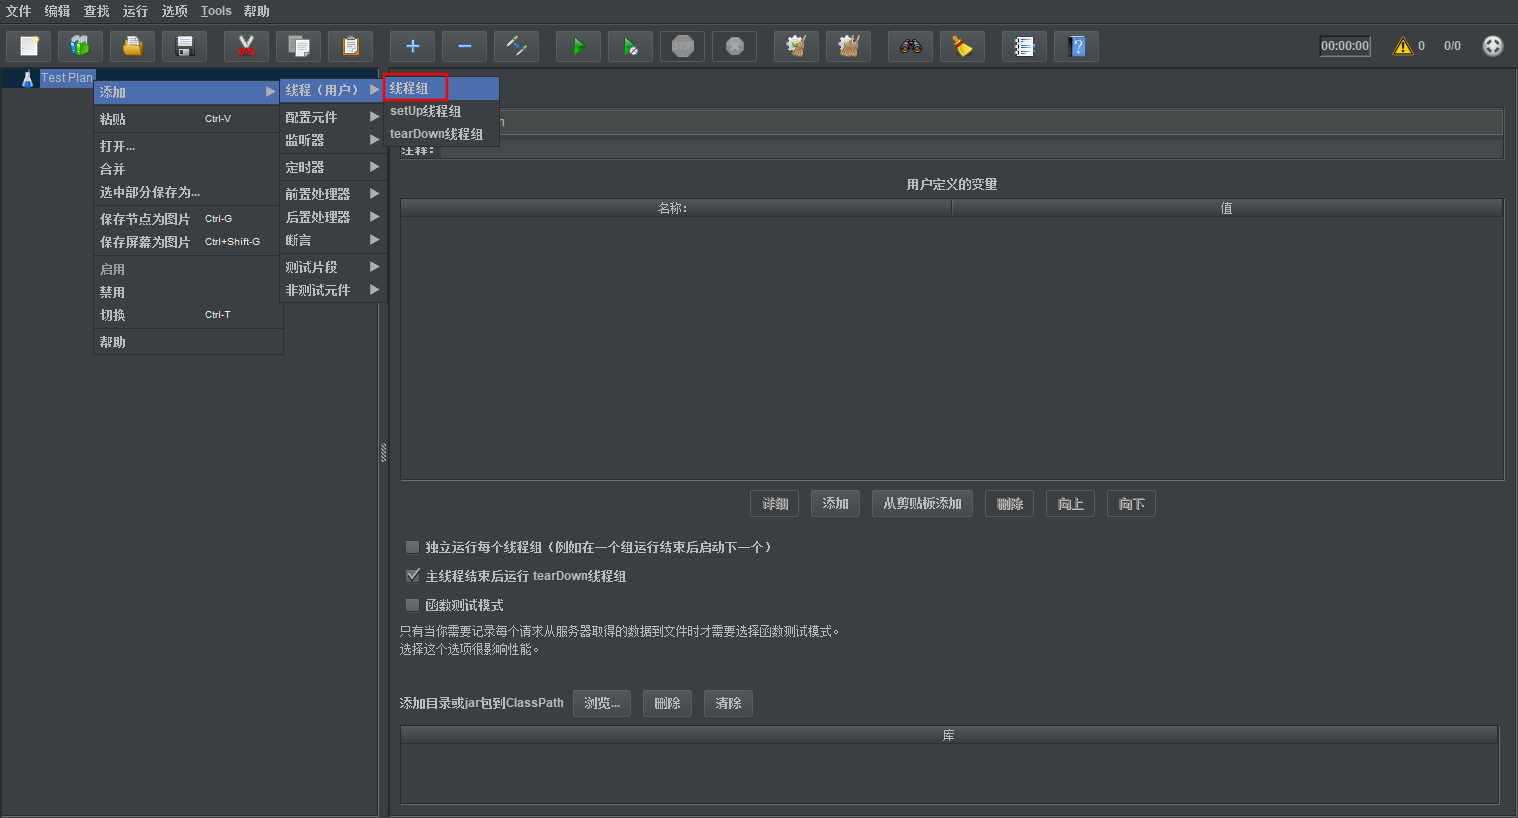Image resolution: width=1518 pixels, height=818 pixels.
Task: Click the Cut scissors icon
Action: click(246, 46)
